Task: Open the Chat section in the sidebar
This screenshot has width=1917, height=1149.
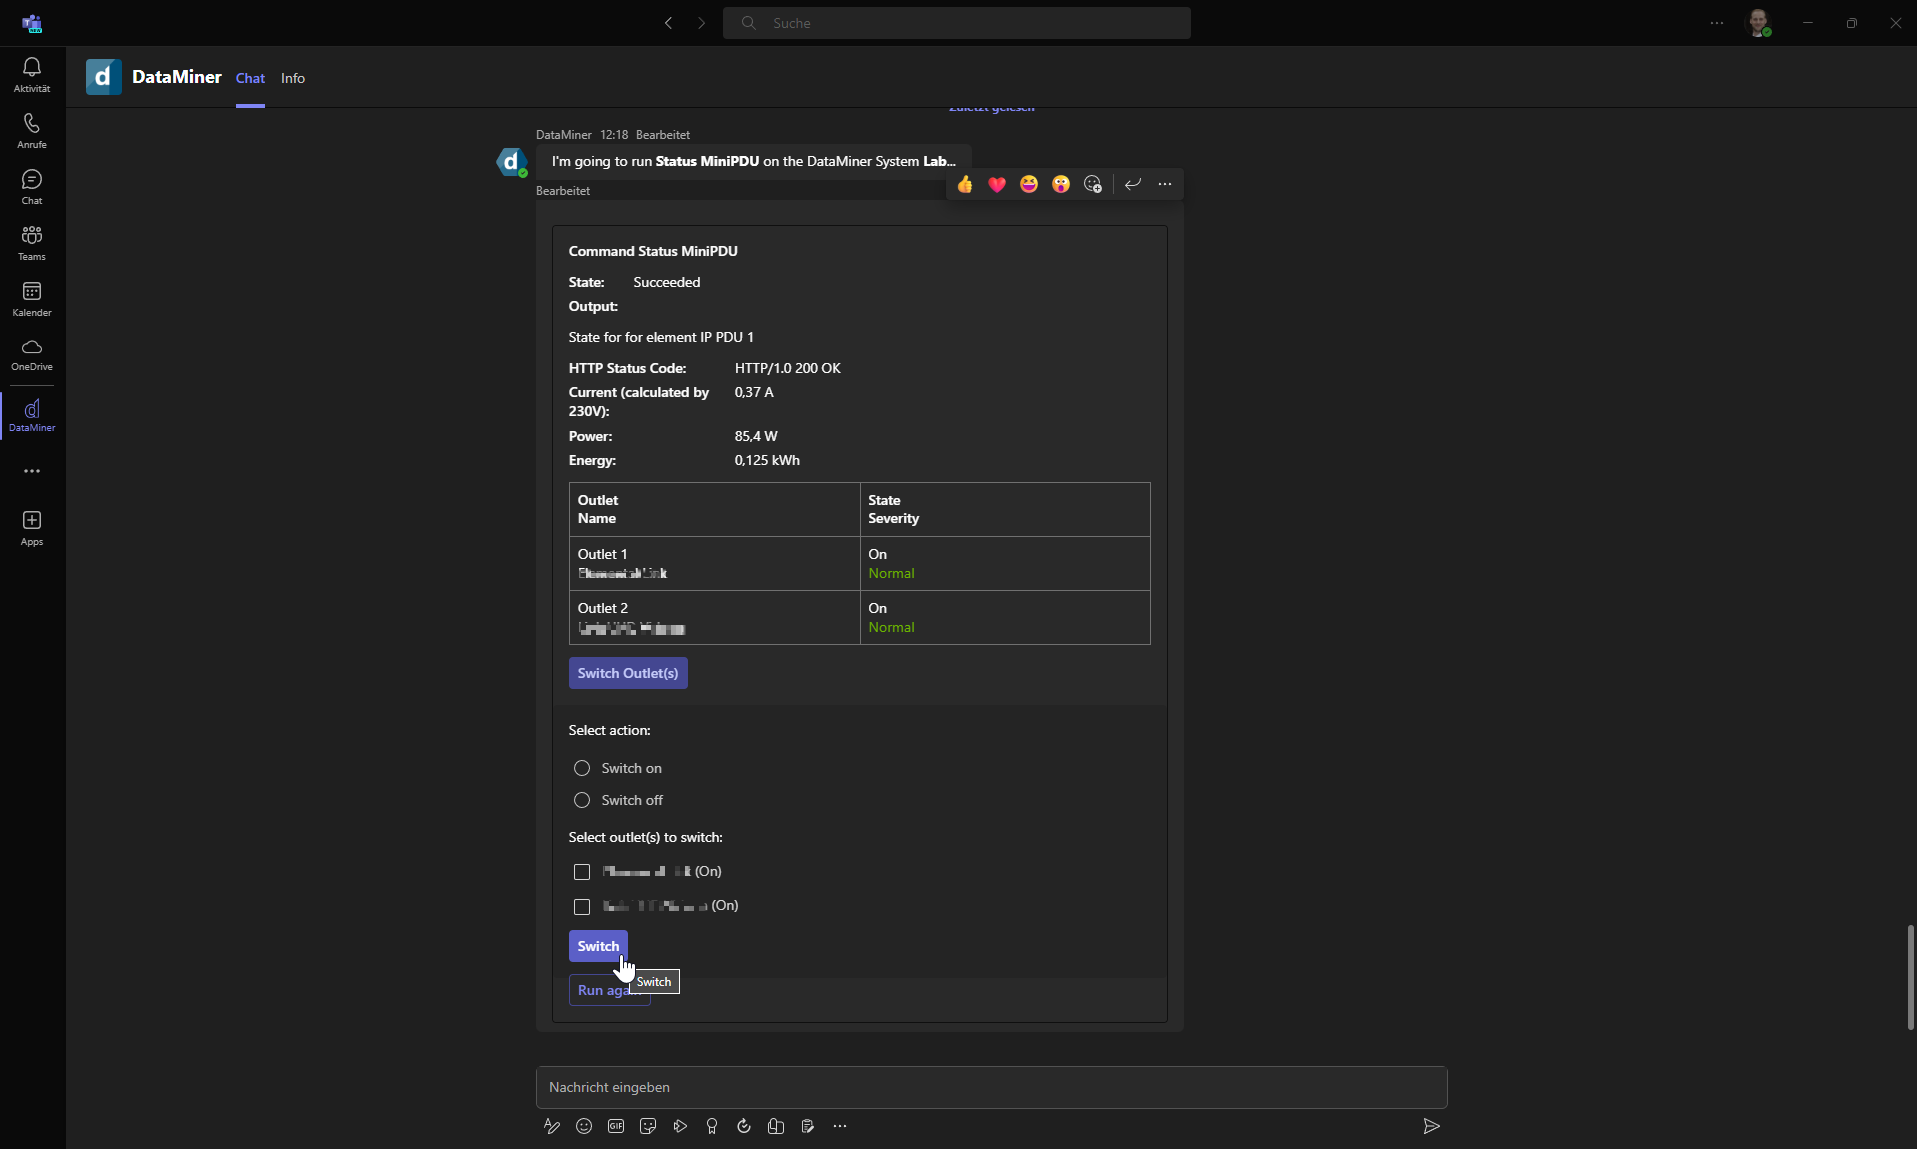Action: pyautogui.click(x=32, y=186)
